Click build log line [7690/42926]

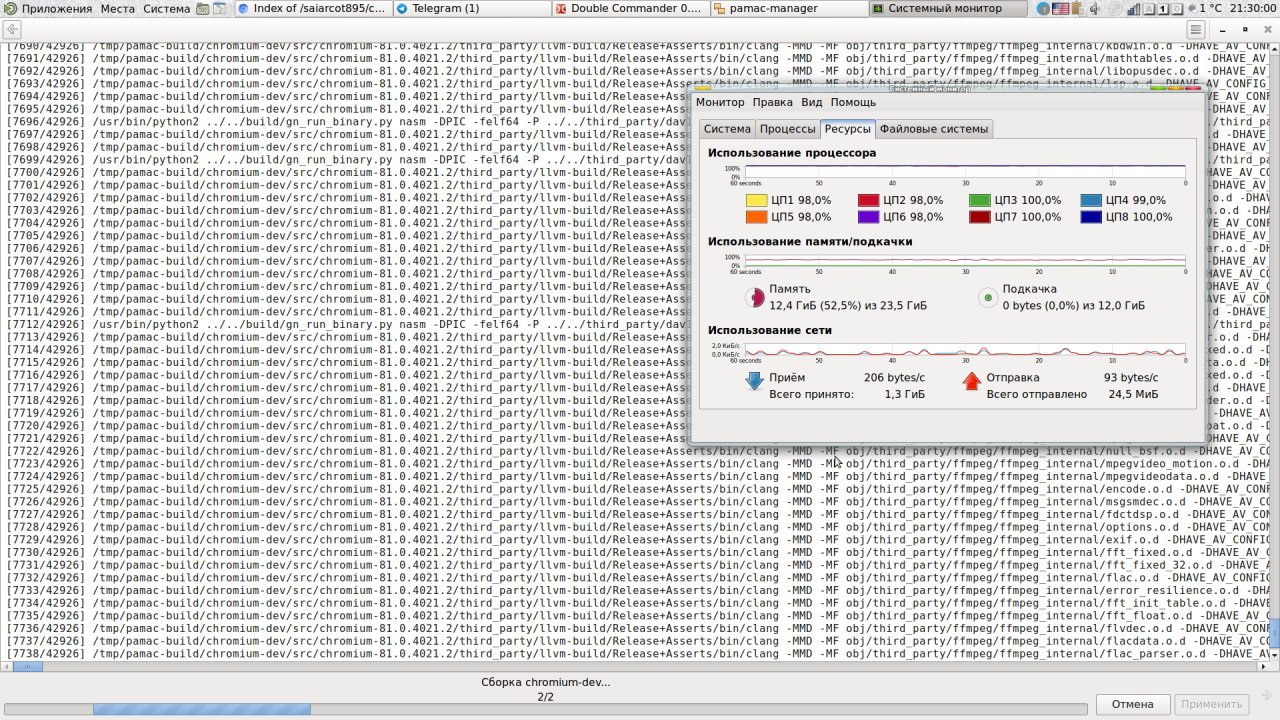(640, 47)
